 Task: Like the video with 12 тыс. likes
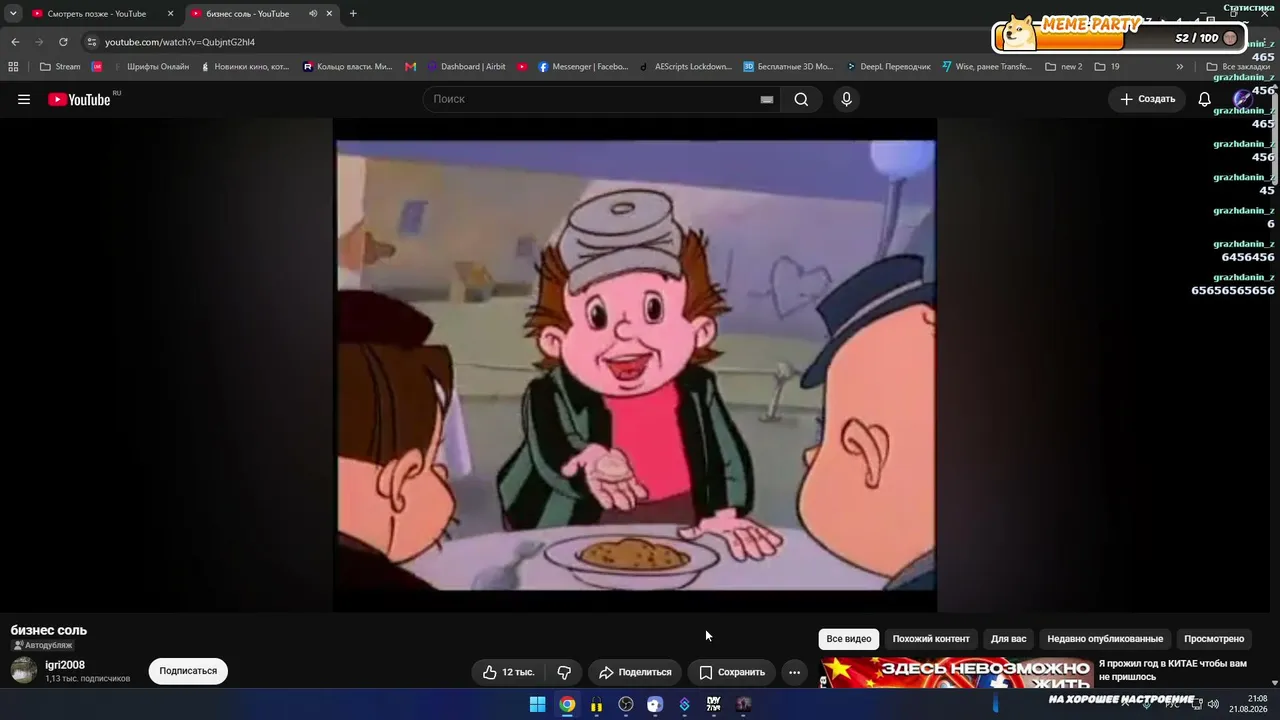(x=510, y=672)
